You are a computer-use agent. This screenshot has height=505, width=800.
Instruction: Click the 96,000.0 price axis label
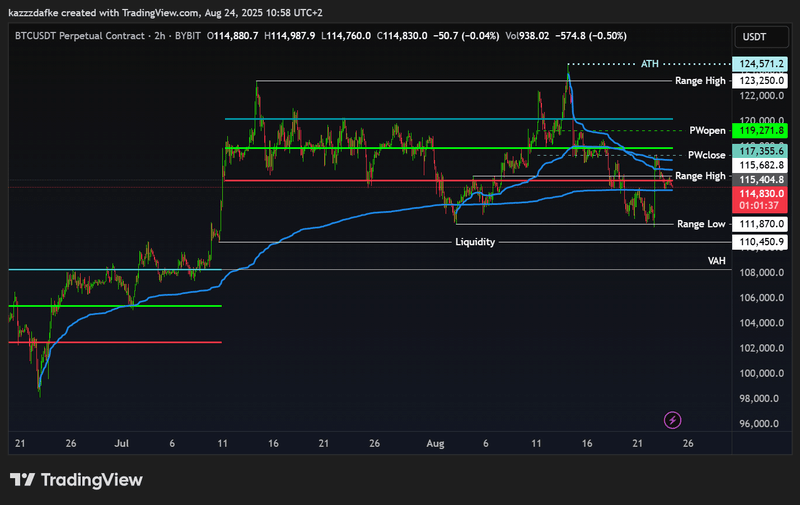(759, 424)
